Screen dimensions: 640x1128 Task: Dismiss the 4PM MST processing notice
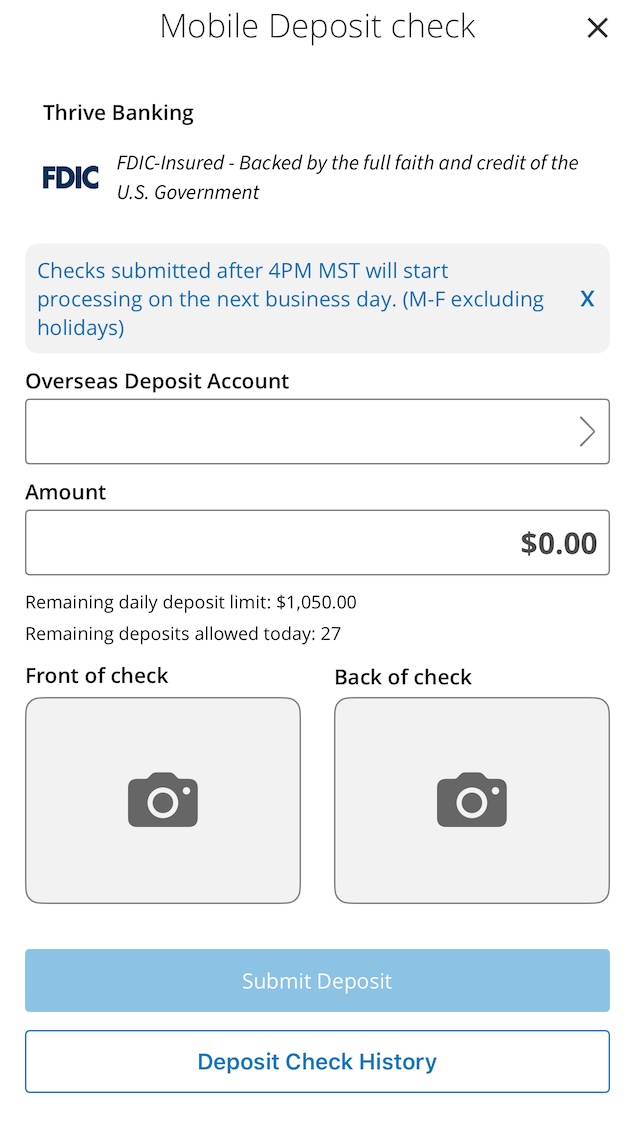coord(587,299)
